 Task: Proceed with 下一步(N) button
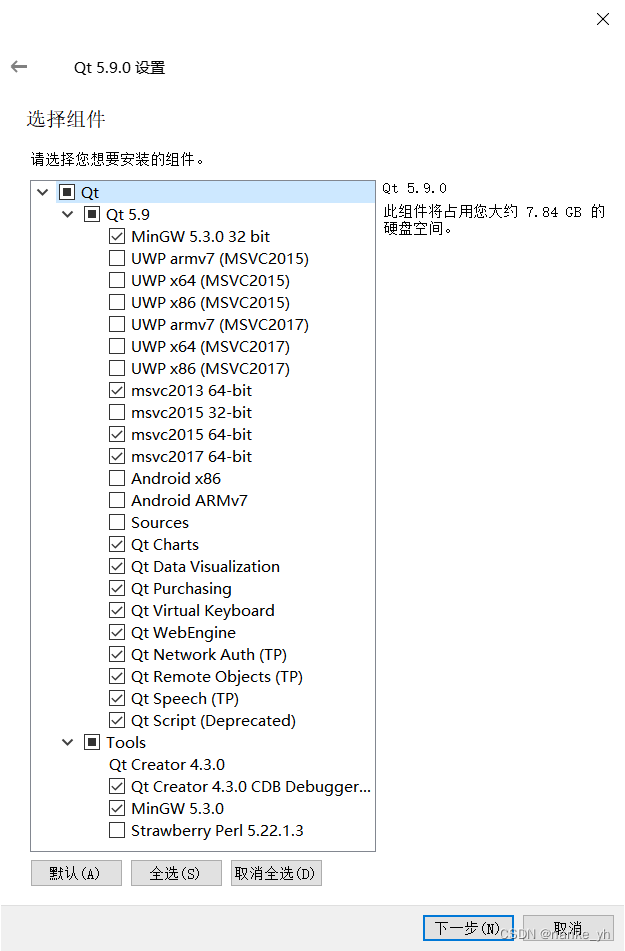pyautogui.click(x=468, y=928)
